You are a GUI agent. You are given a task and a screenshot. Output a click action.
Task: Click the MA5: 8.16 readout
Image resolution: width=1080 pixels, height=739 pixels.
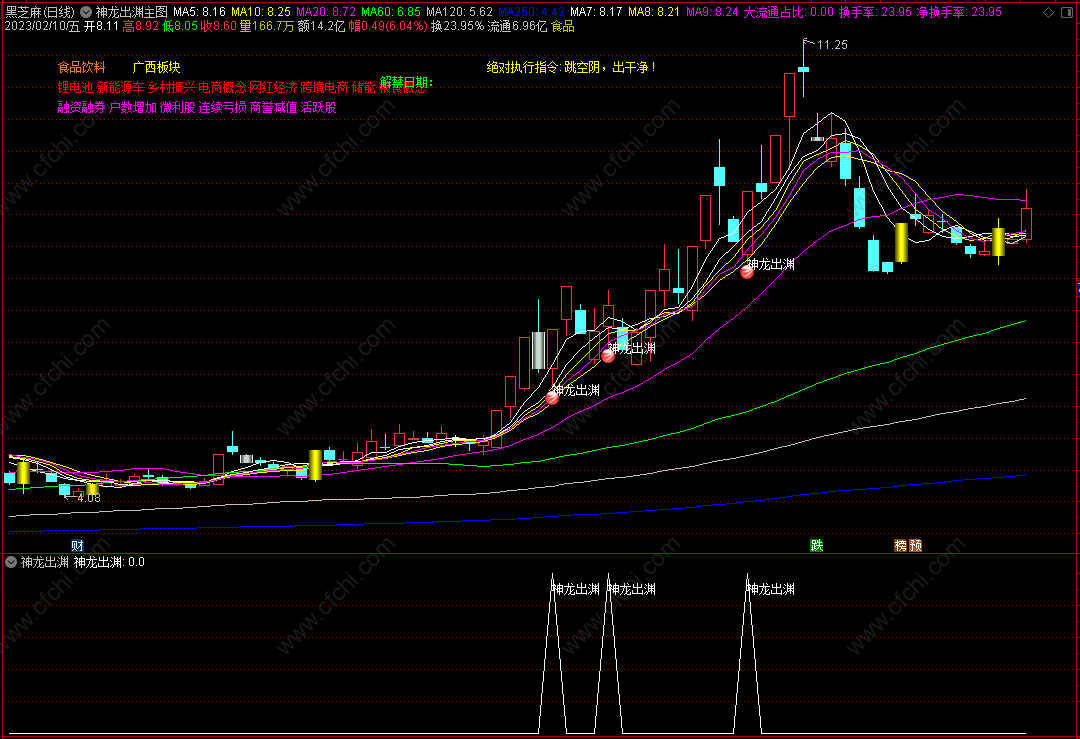200,12
